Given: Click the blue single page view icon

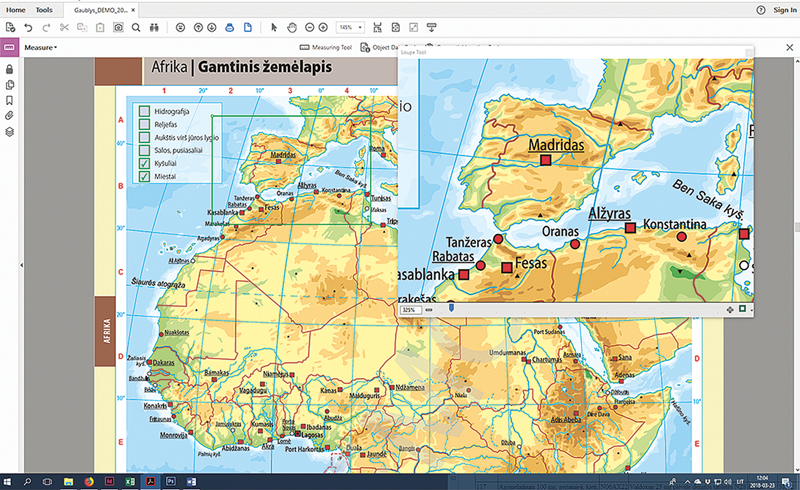Looking at the screenshot, I should (x=247, y=28).
